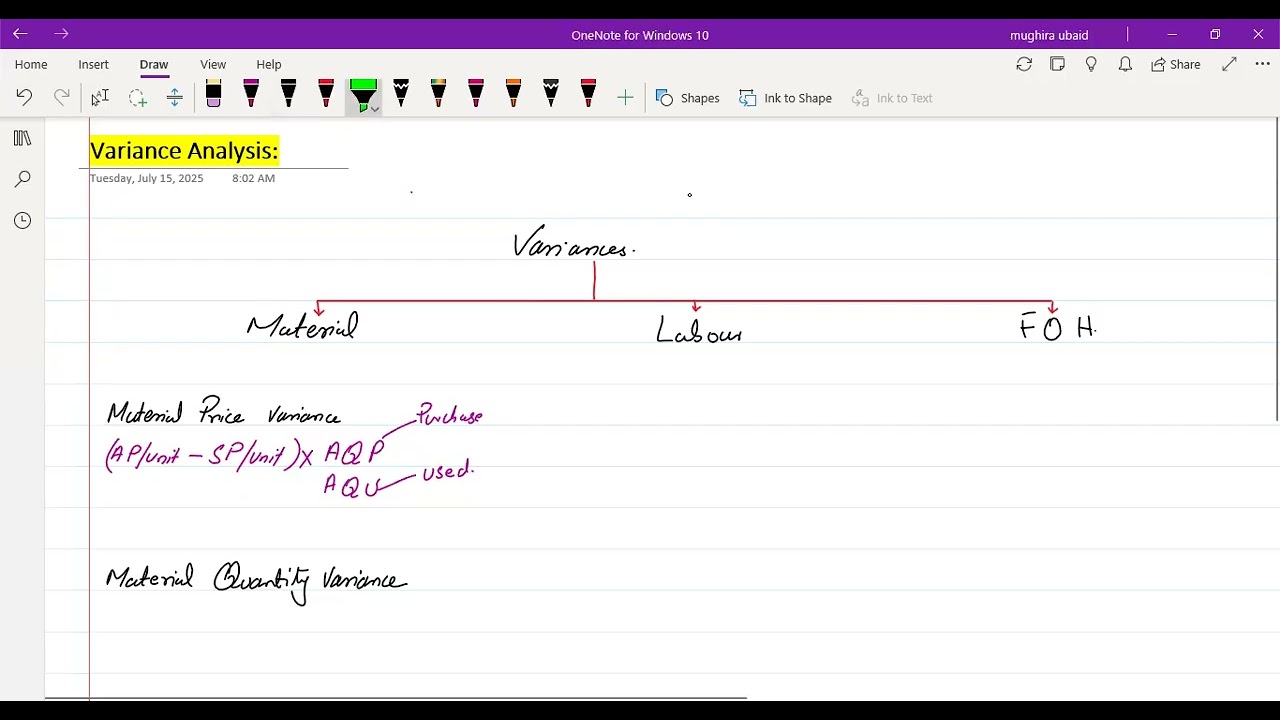This screenshot has height=720, width=1280.
Task: Select the rainbow-colored pen
Action: tap(438, 94)
